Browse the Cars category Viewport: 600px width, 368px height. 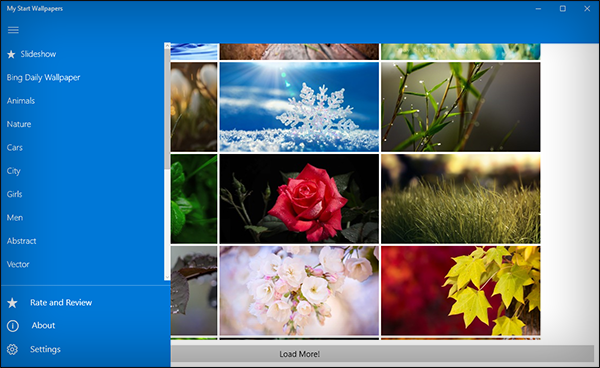tap(15, 147)
